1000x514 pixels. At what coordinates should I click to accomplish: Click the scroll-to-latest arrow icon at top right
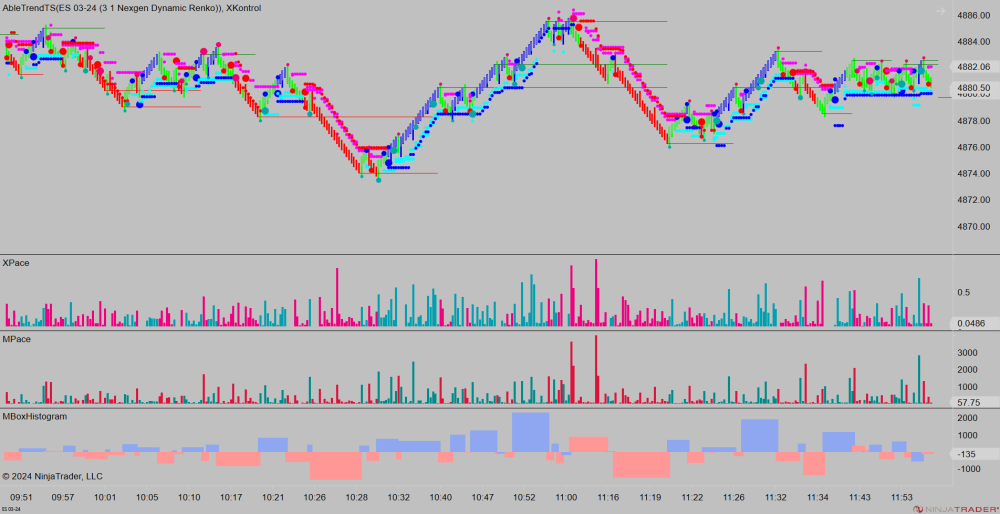tap(940, 11)
